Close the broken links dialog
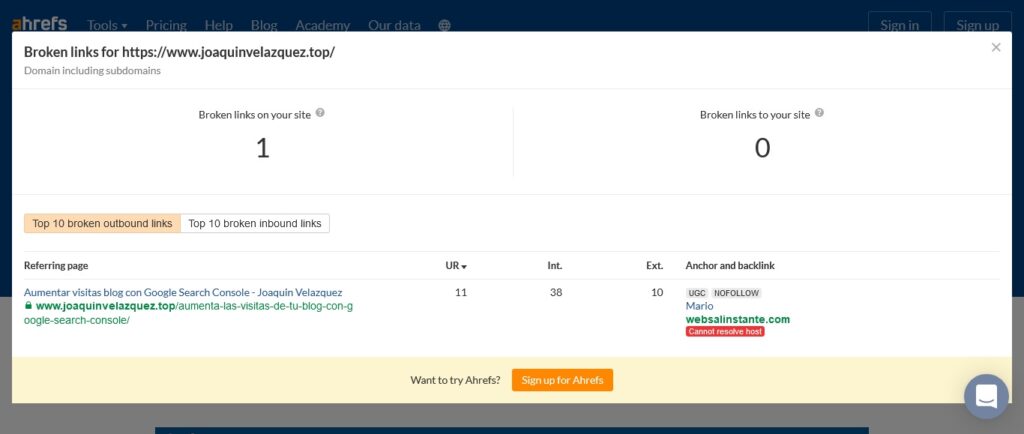This screenshot has height=434, width=1024. tap(996, 47)
